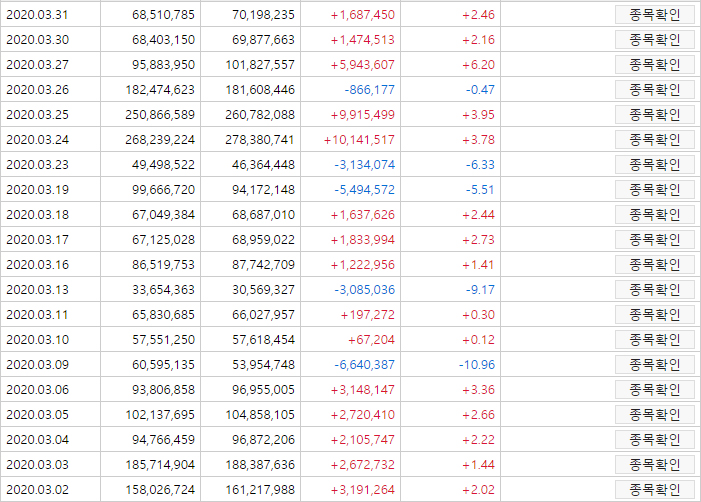
Task: Click the gain +1,833,994
Action: pyautogui.click(x=363, y=240)
